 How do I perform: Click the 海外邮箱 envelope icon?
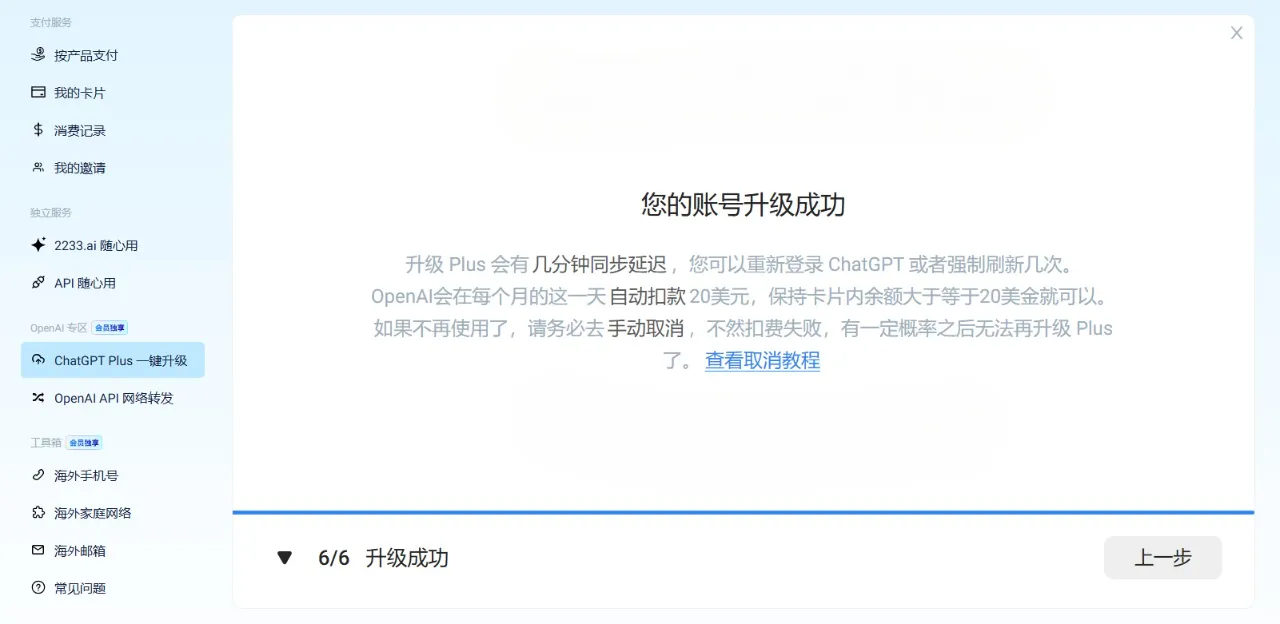click(x=38, y=550)
